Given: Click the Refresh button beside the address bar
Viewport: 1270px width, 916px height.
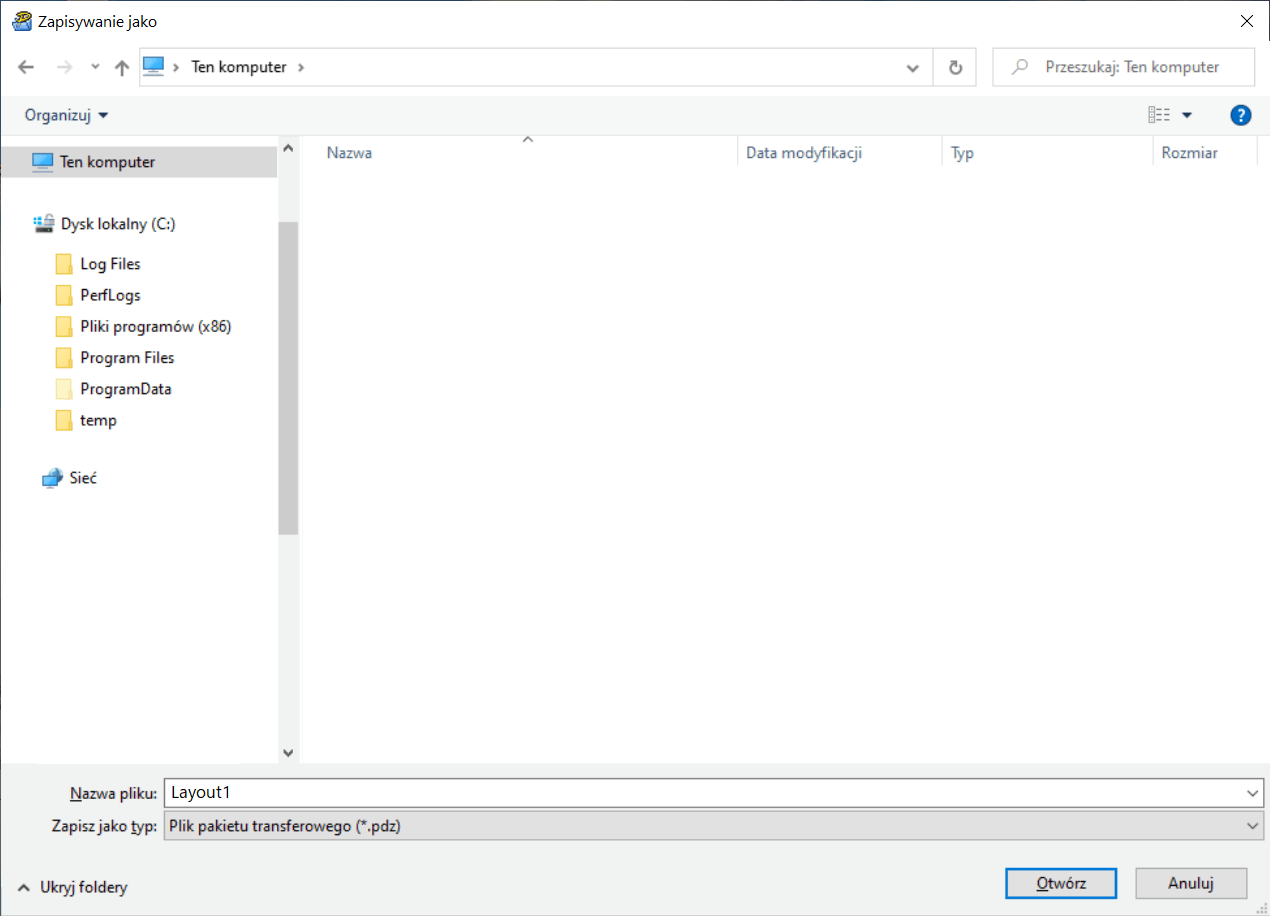Looking at the screenshot, I should tap(955, 68).
